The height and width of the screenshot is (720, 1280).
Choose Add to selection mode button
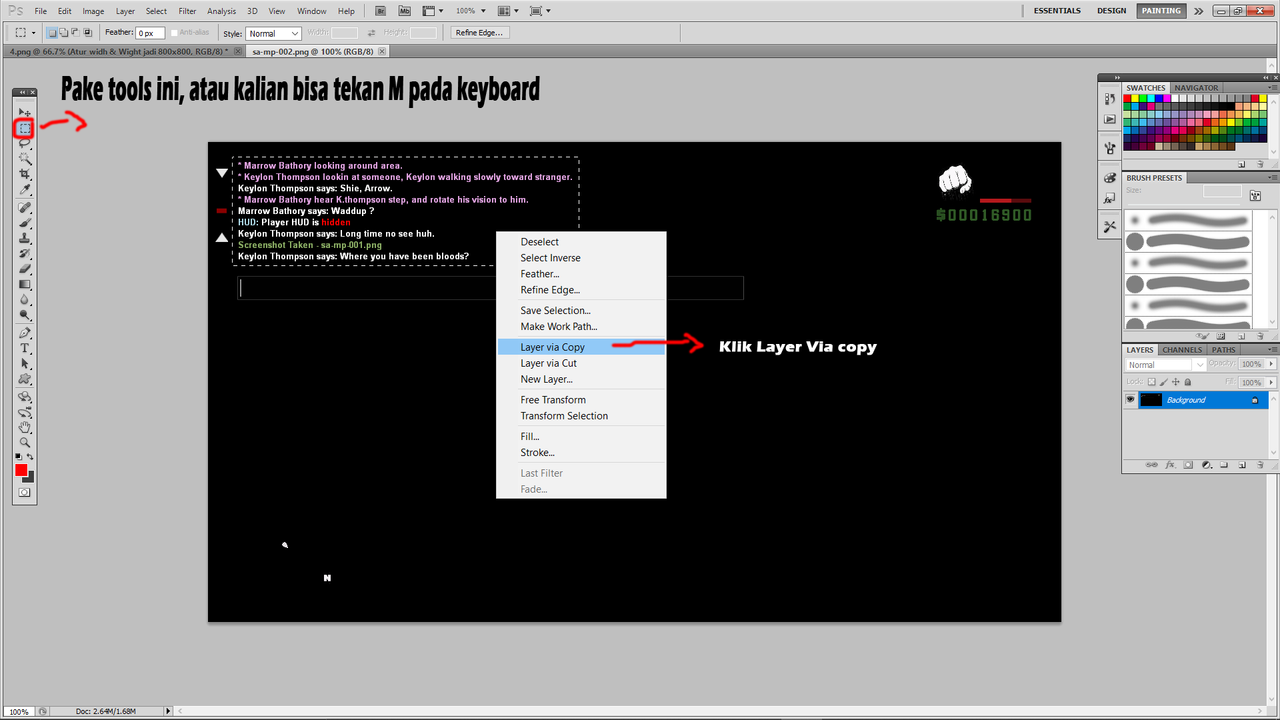pyautogui.click(x=63, y=33)
